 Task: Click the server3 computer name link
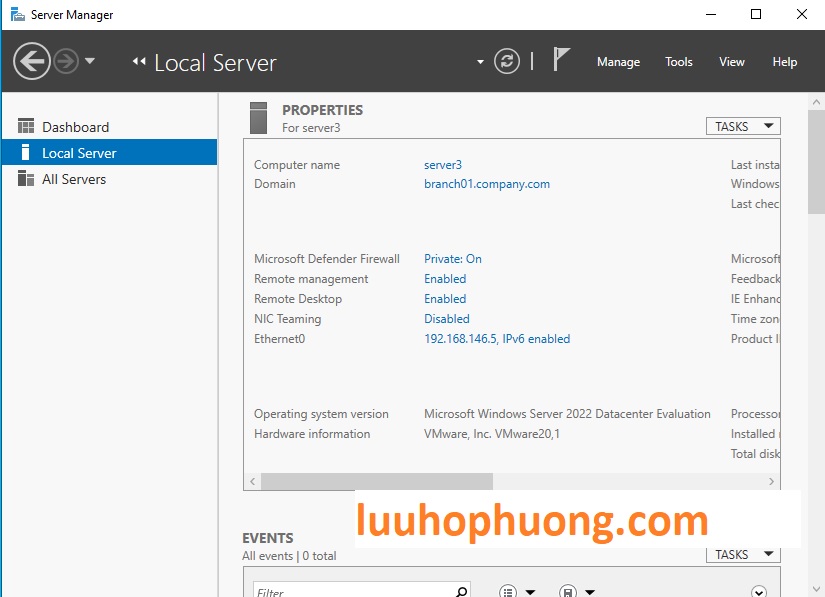(443, 164)
